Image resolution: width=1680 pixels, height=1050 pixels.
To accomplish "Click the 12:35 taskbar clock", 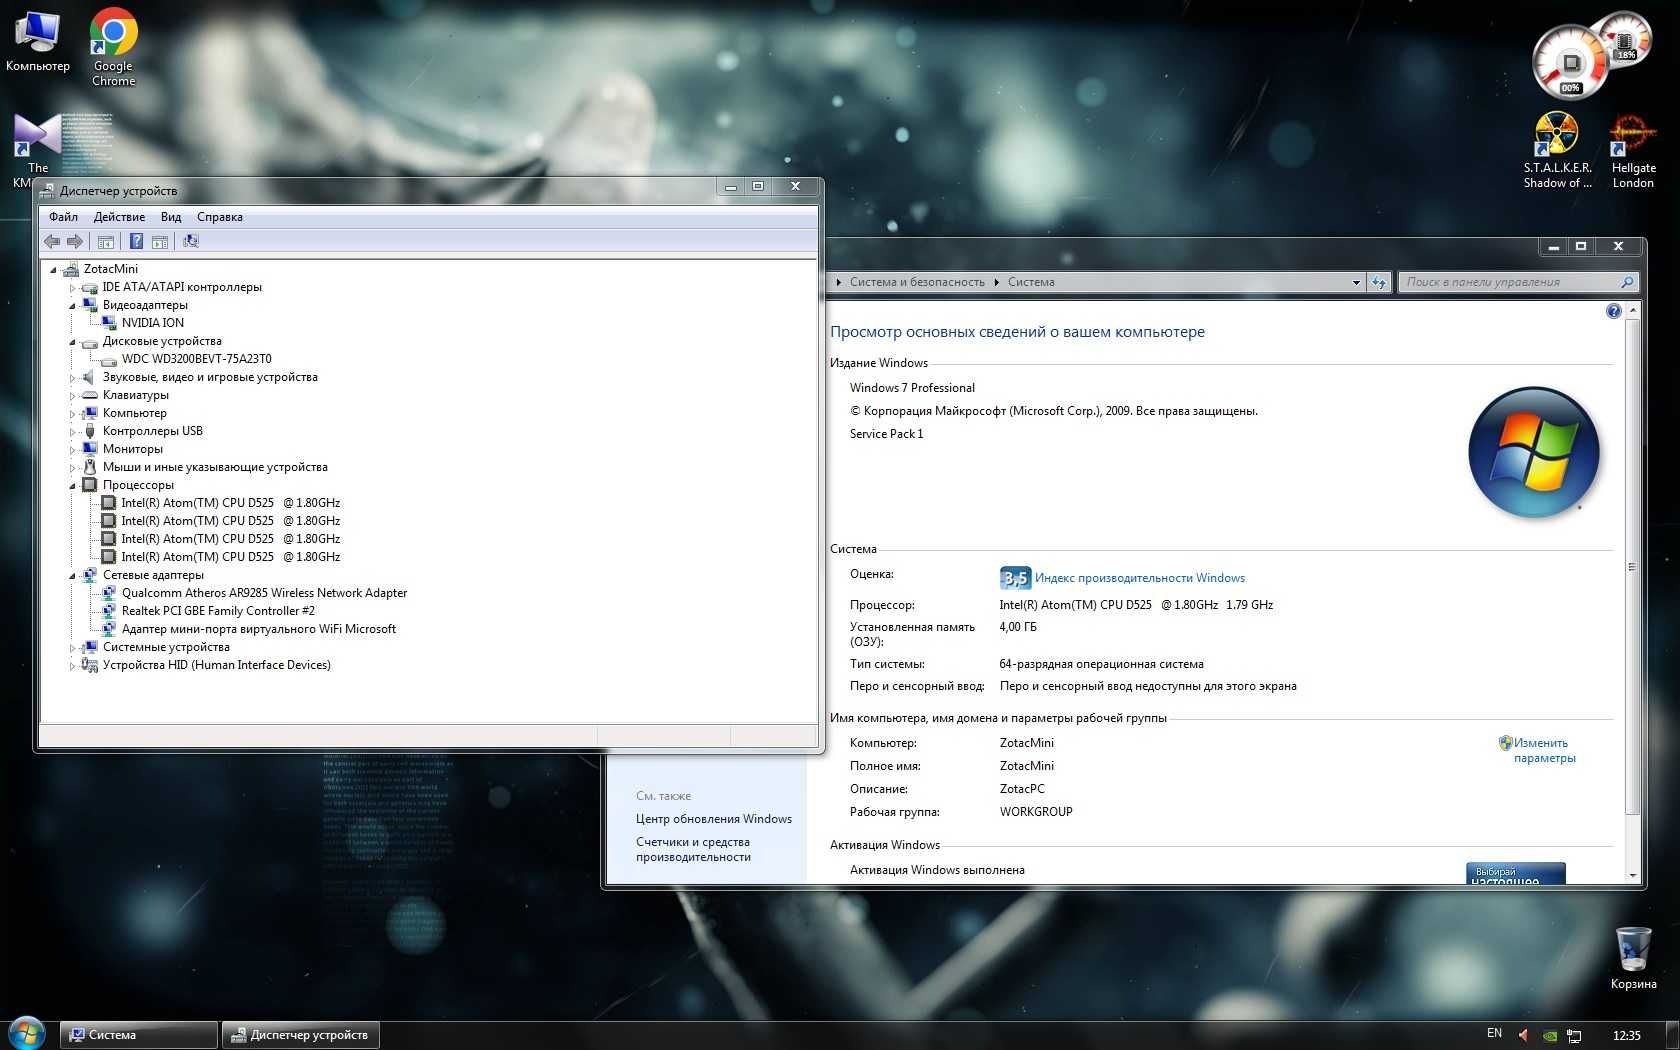I will 1626,1035.
